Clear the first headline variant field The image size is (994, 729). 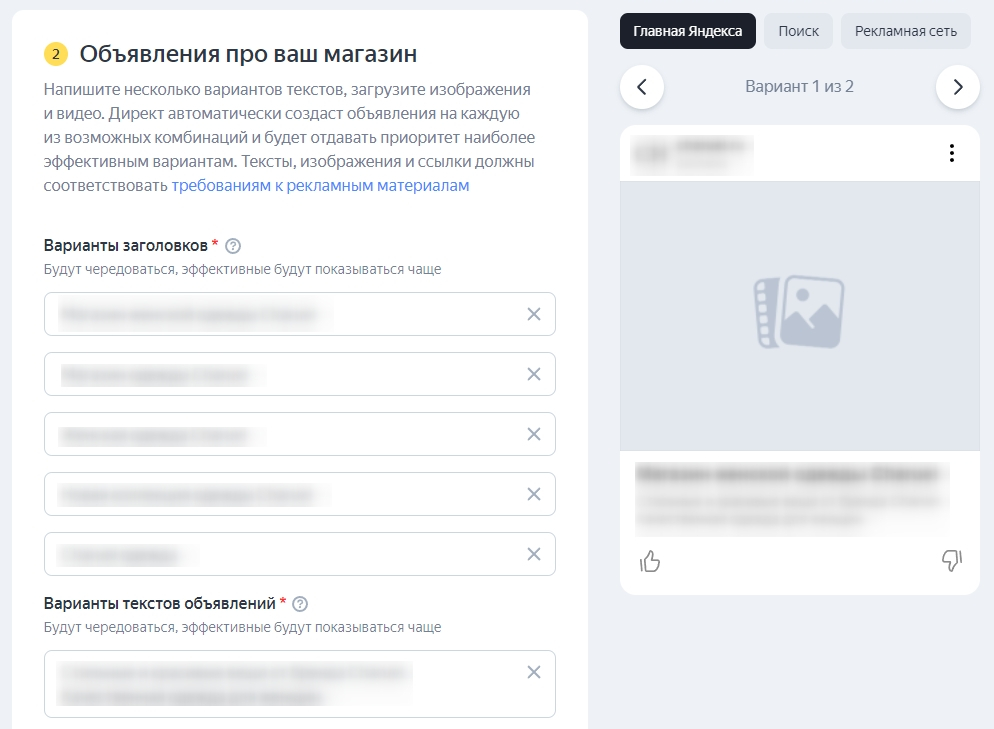tap(534, 314)
